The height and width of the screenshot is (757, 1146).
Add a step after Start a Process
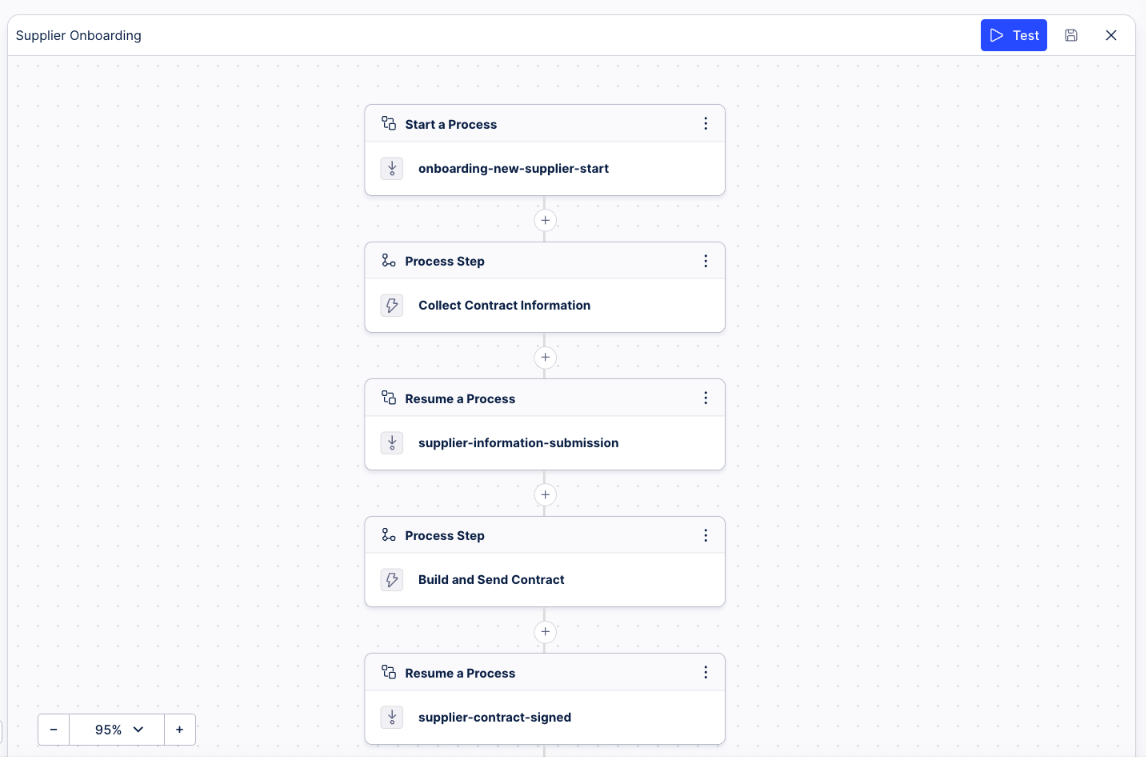click(545, 220)
